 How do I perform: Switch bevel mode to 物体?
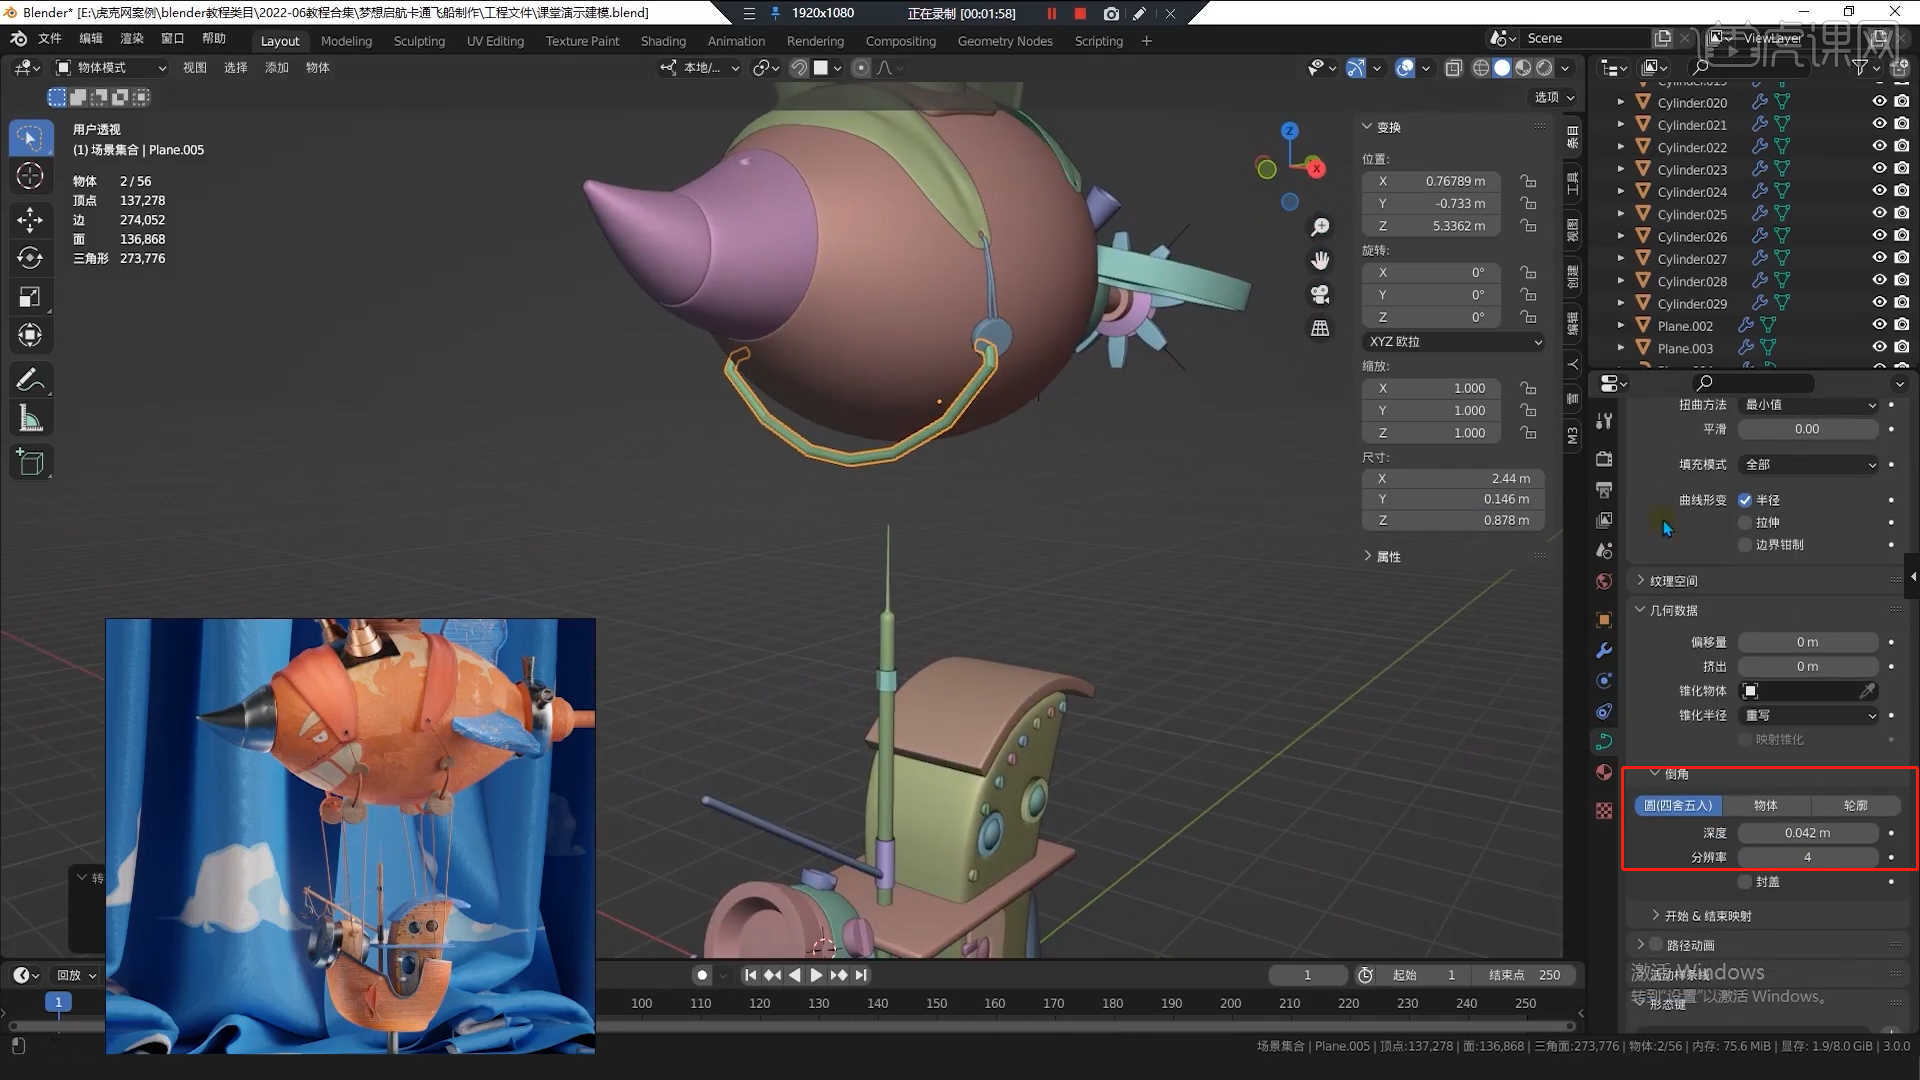coord(1766,805)
